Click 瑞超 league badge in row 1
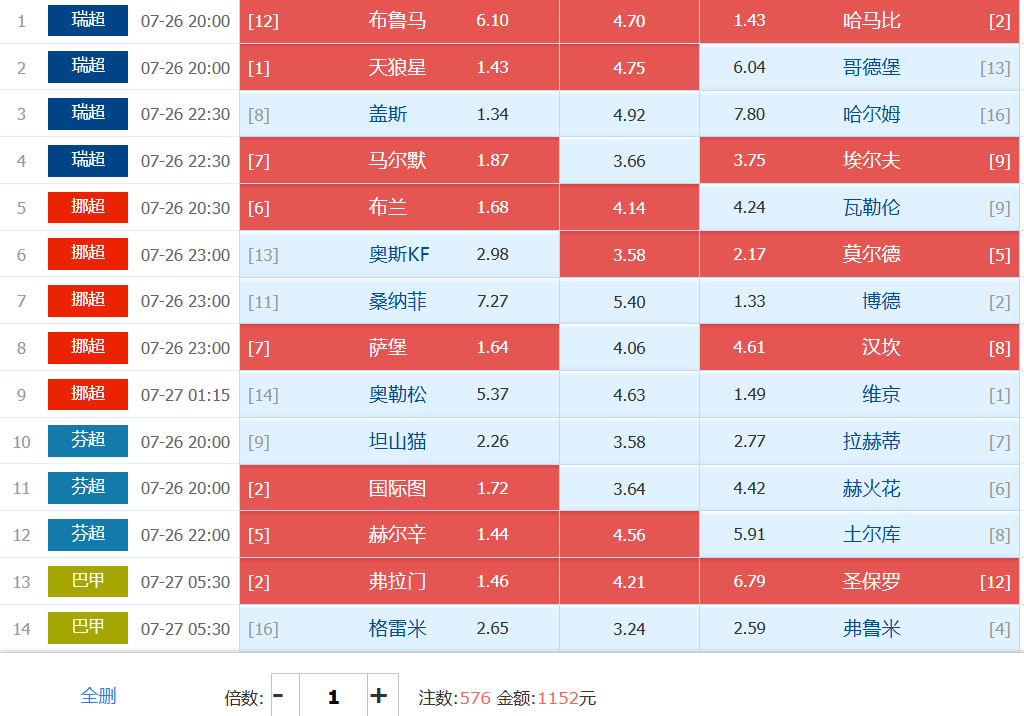Image resolution: width=1024 pixels, height=716 pixels. click(x=88, y=20)
